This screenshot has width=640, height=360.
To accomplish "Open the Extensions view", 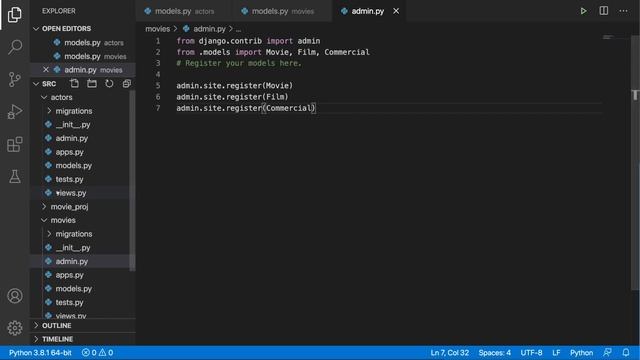I will point(15,144).
